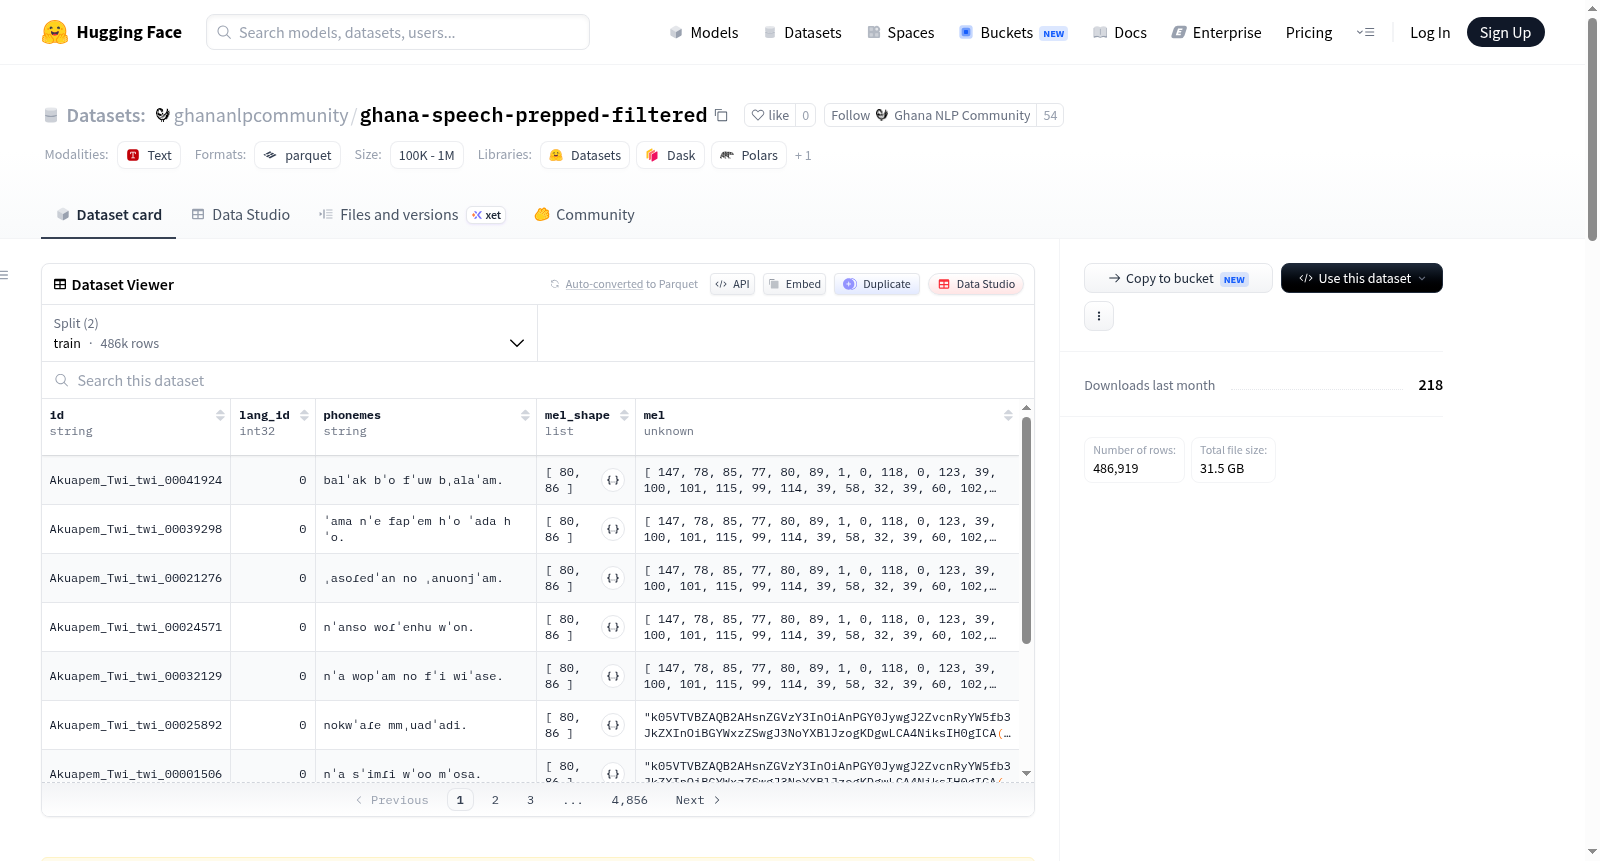1600x861 pixels.
Task: Click Log In
Action: pyautogui.click(x=1429, y=32)
